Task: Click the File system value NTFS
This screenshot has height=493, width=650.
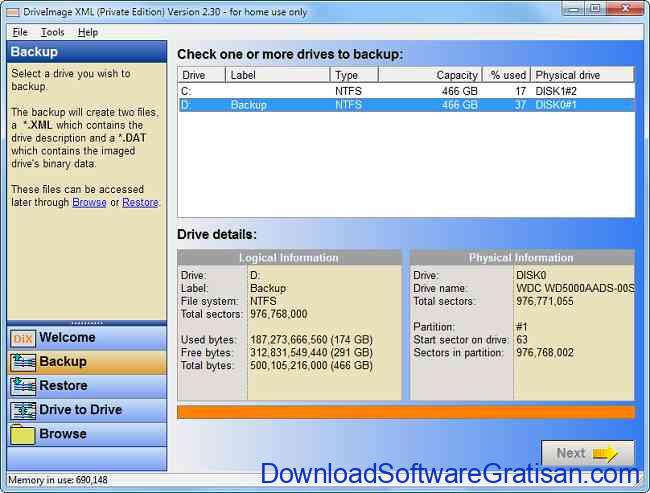Action: (263, 301)
